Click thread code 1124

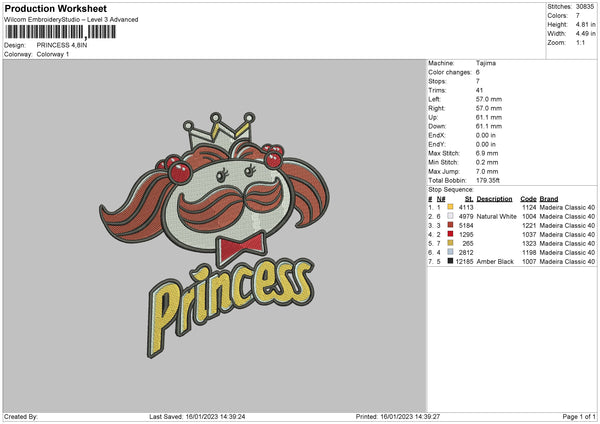(529, 207)
